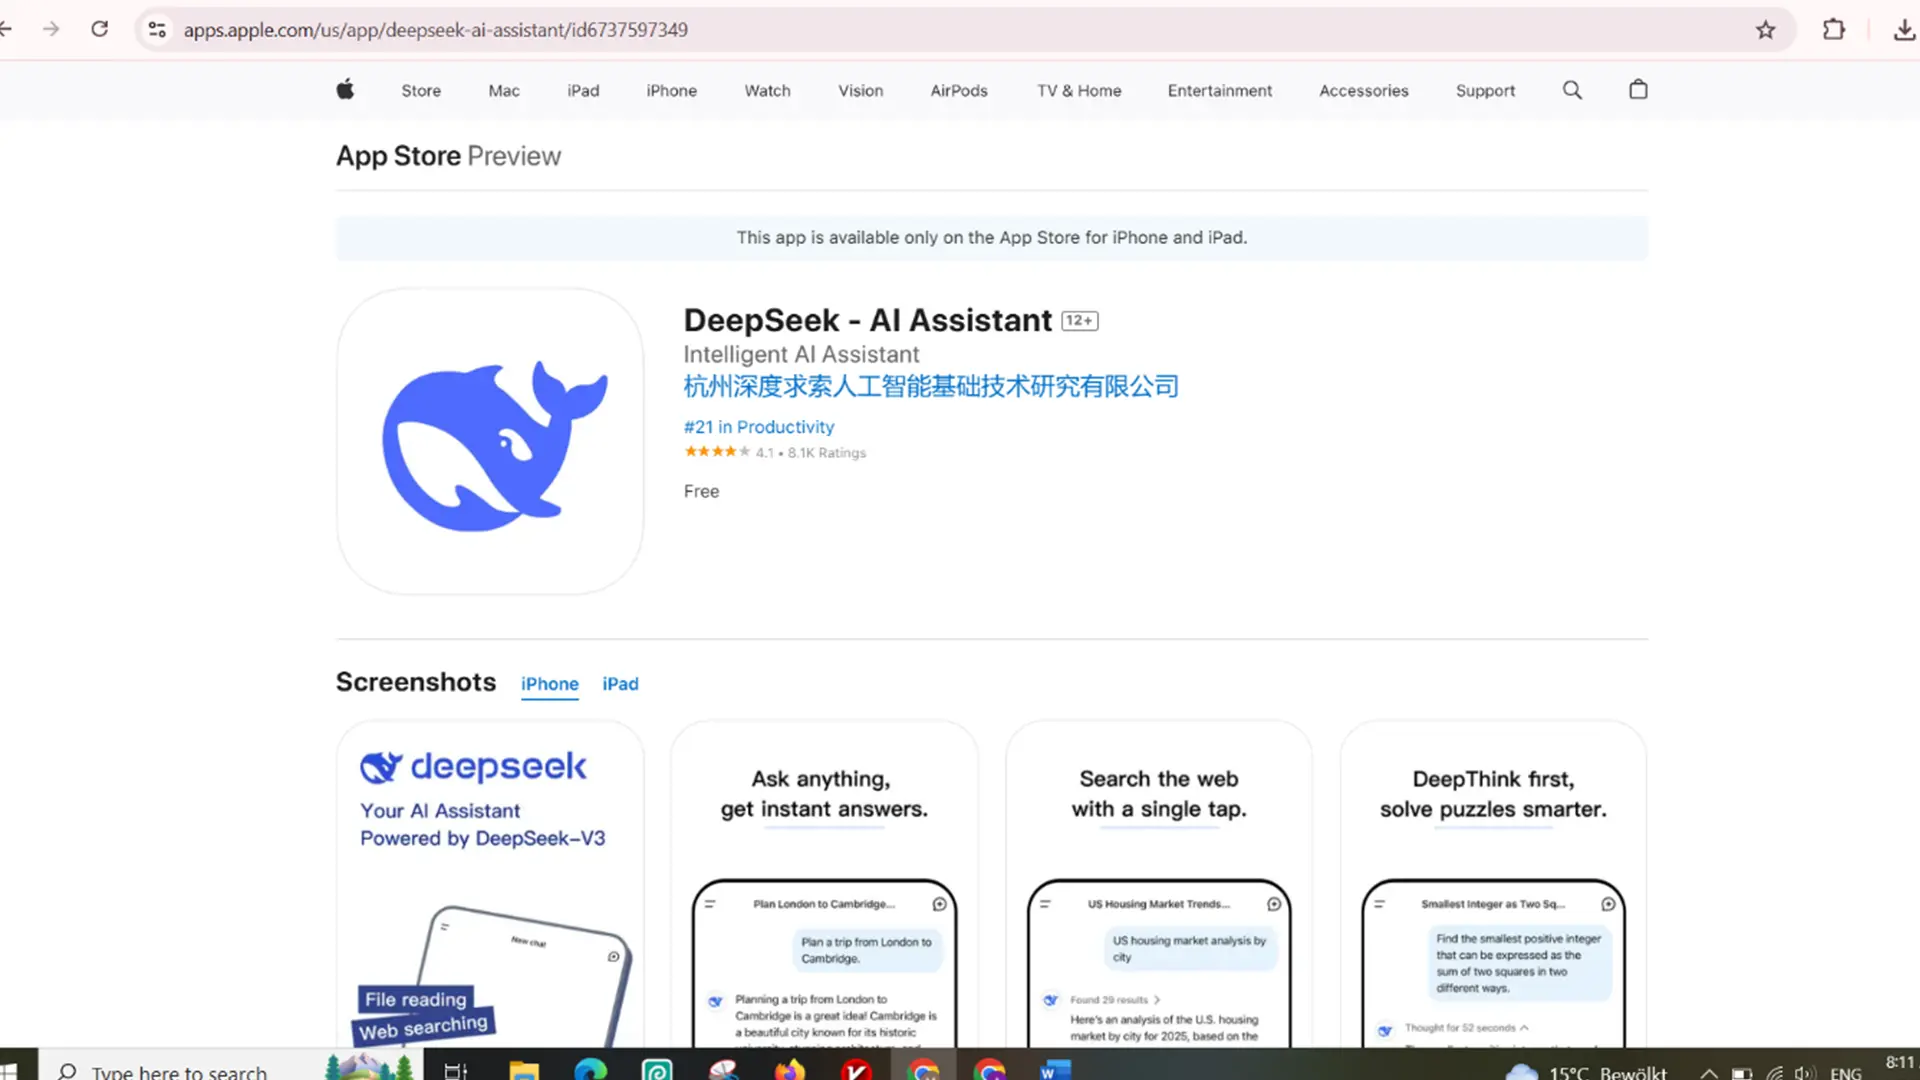Go forward with browser forward arrow
Screen dimensions: 1920x1080
click(51, 29)
